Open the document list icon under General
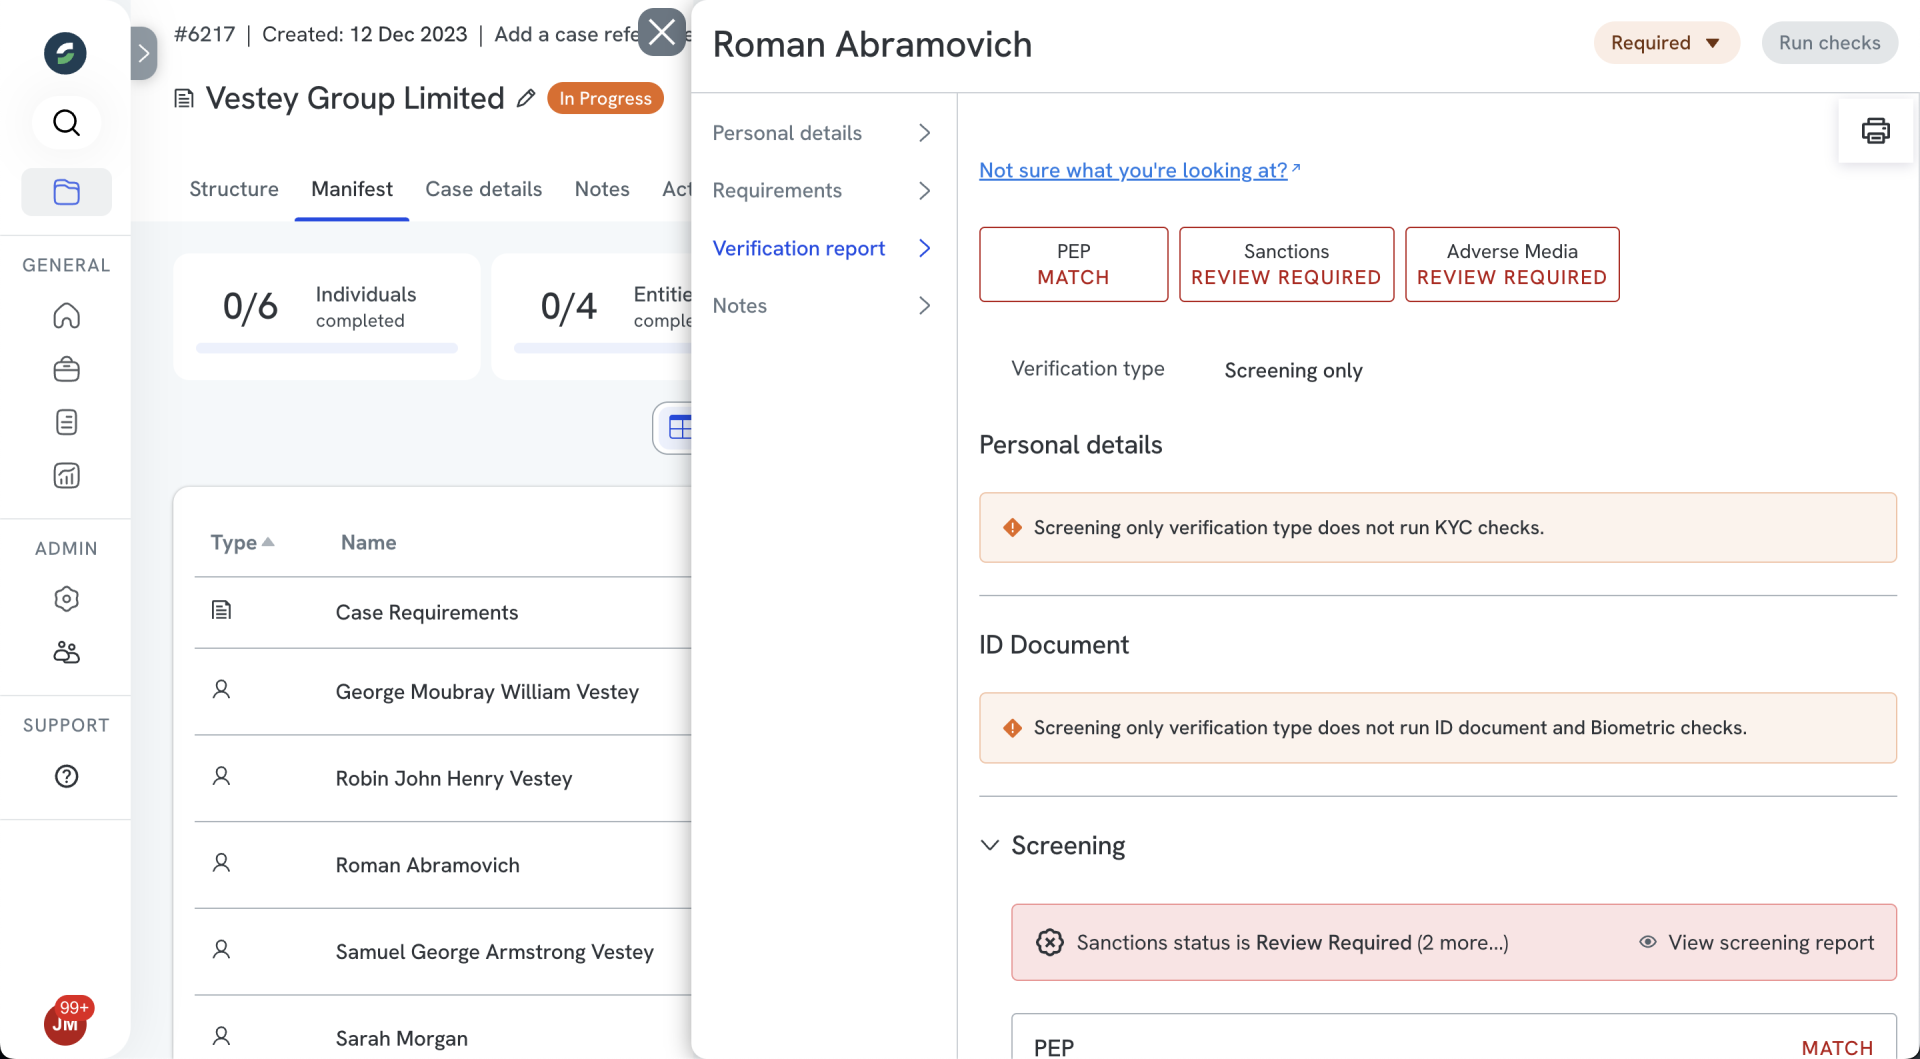The height and width of the screenshot is (1059, 1920). tap(66, 422)
